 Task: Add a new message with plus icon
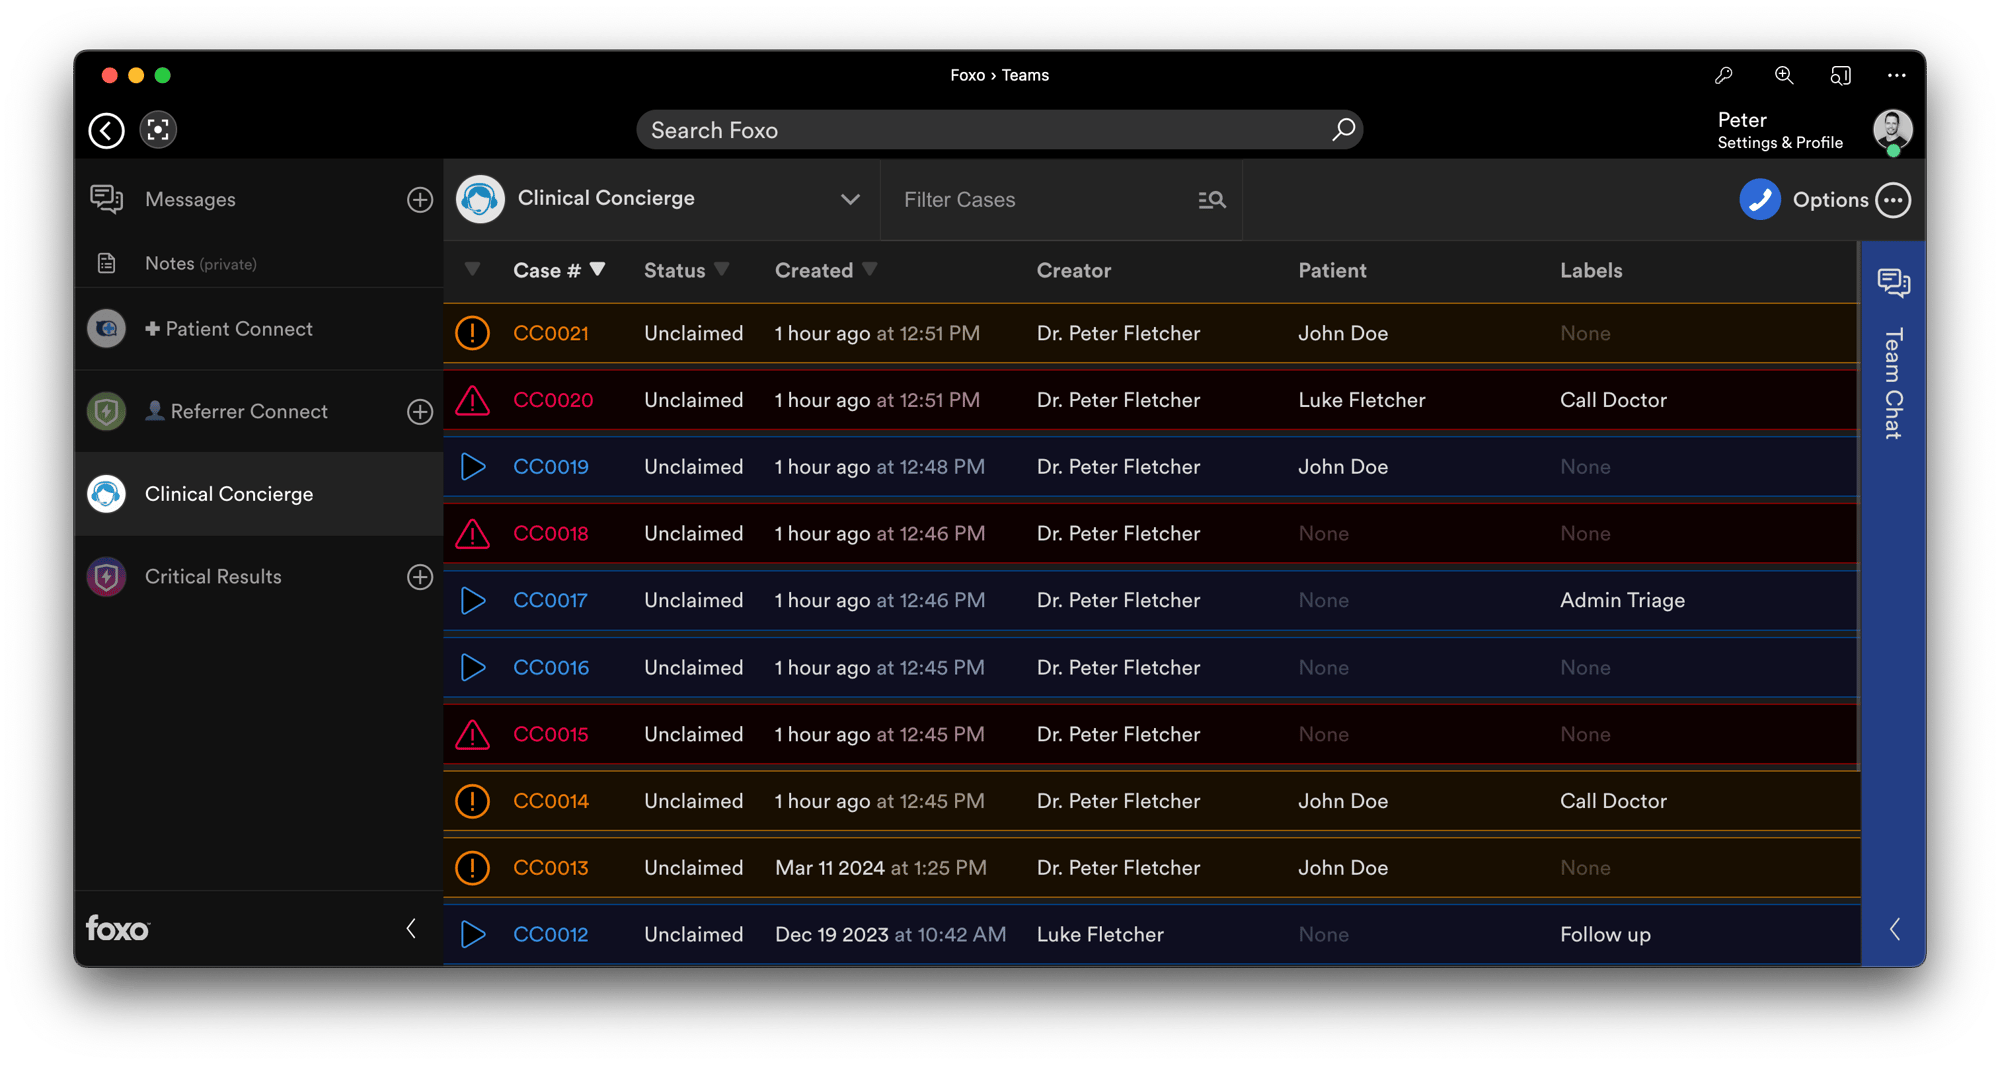[420, 200]
